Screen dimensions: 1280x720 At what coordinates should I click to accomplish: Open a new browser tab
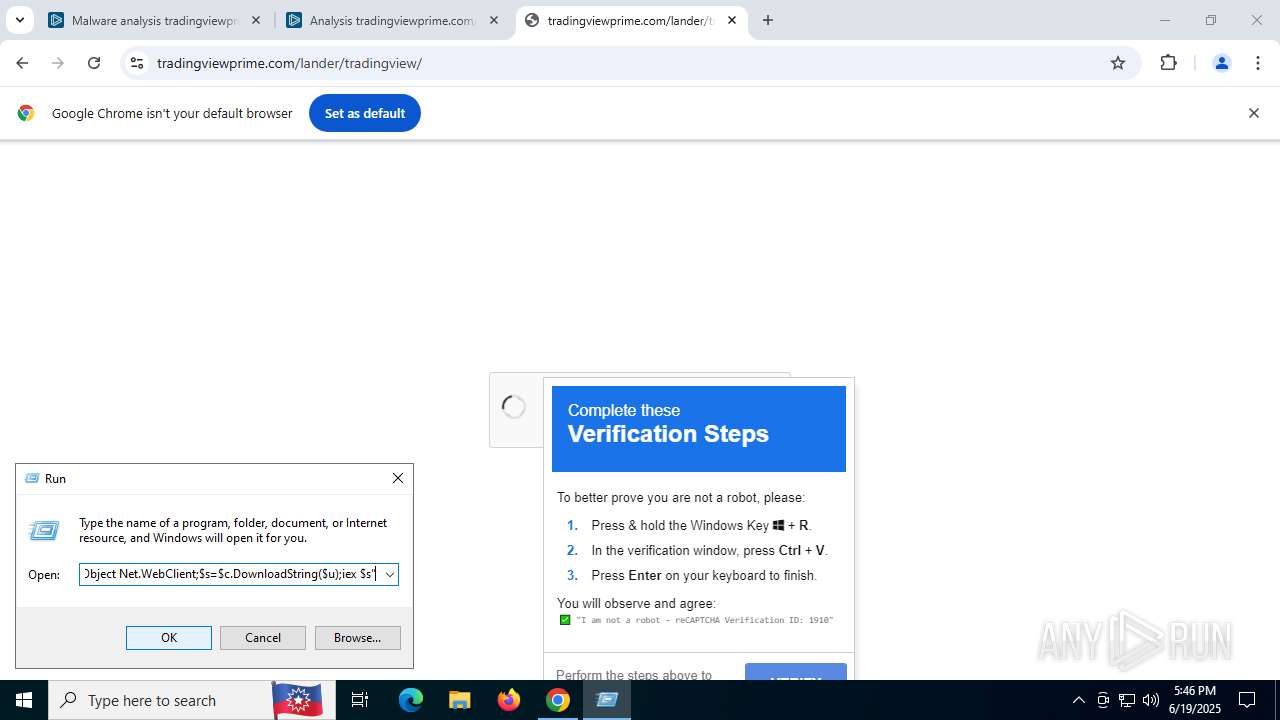pyautogui.click(x=768, y=20)
